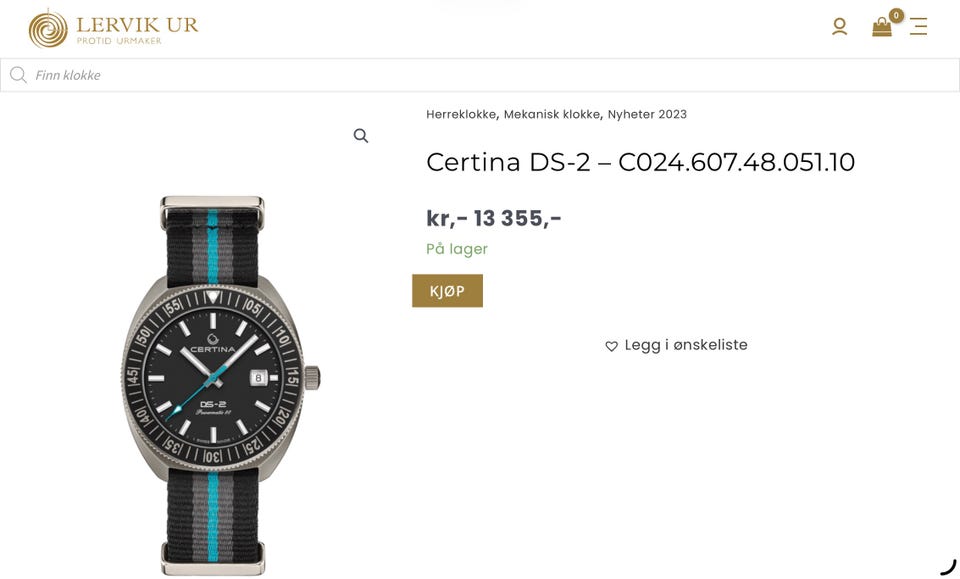Click the Finn klokke search field
The height and width of the screenshot is (579, 960).
coord(480,75)
